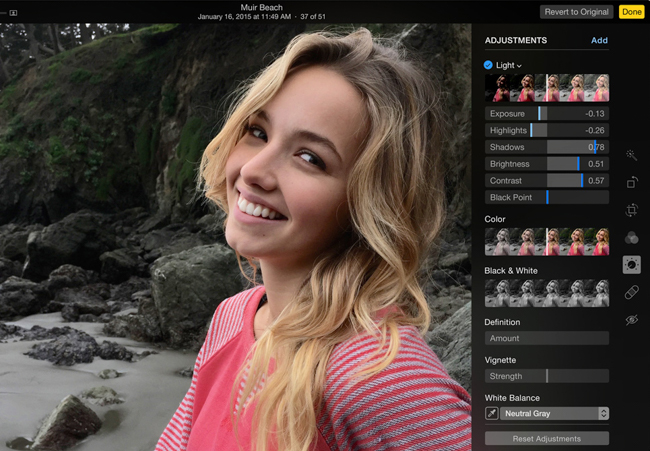This screenshot has width=650, height=451.
Task: Select the Red-eye removal tool
Action: click(x=632, y=320)
